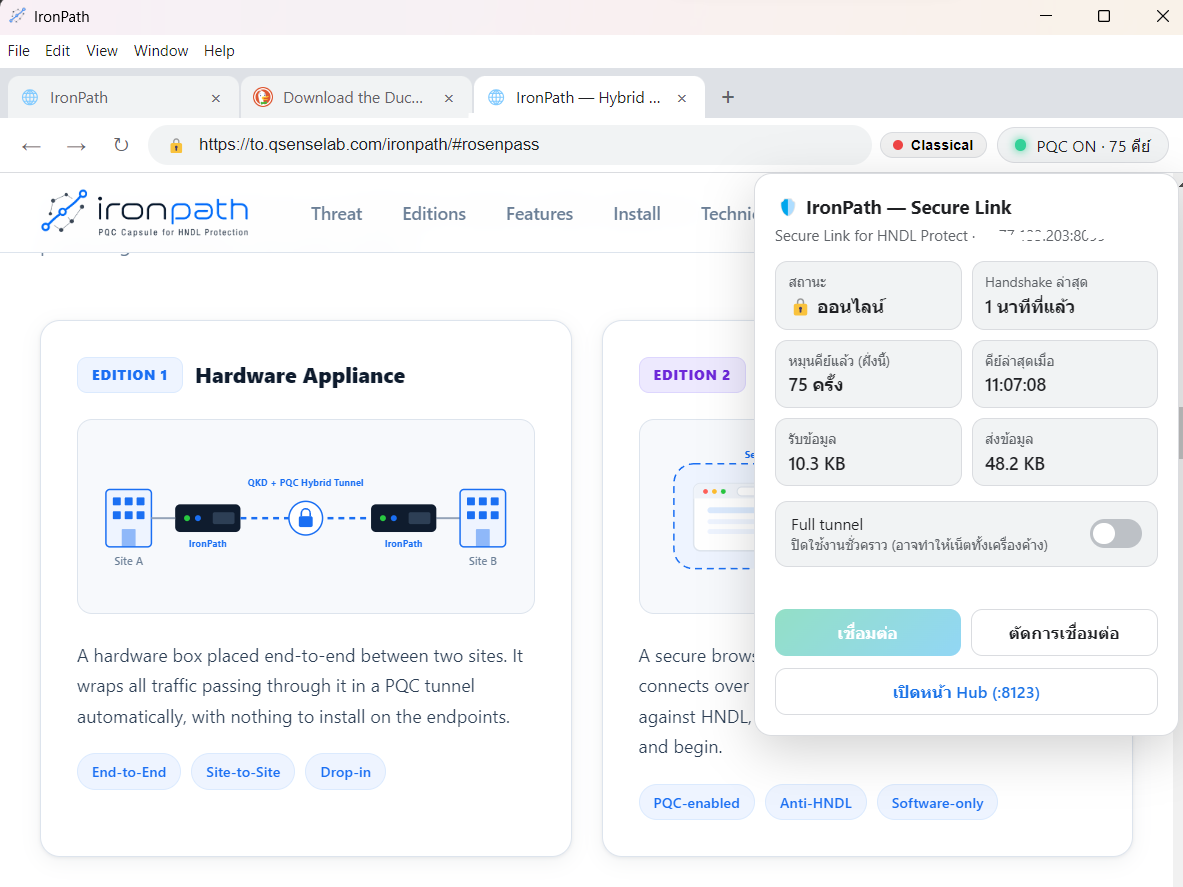
Task: Click the Site A building icon
Action: (x=128, y=517)
